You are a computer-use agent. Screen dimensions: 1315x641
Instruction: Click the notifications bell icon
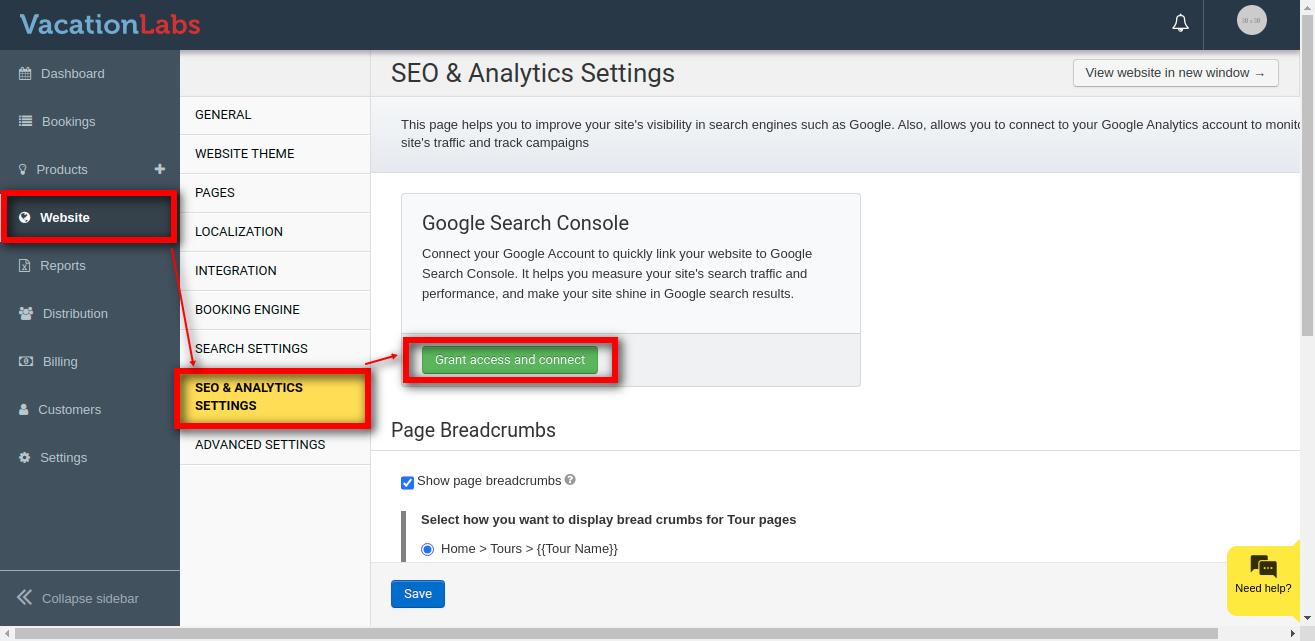pyautogui.click(x=1180, y=23)
